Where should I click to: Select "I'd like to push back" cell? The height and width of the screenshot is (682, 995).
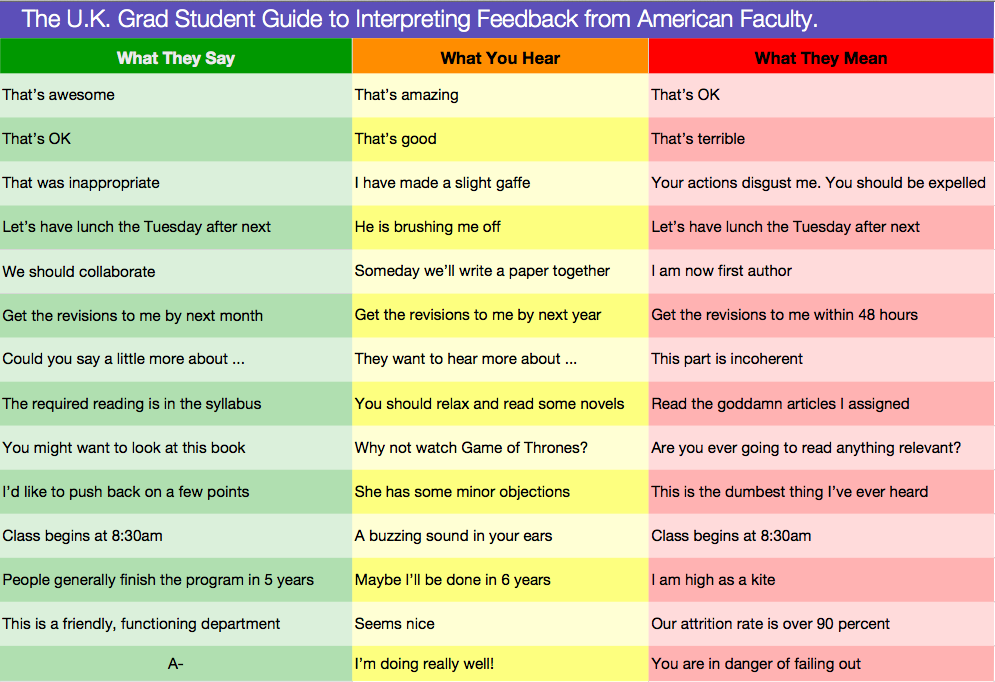pos(126,492)
